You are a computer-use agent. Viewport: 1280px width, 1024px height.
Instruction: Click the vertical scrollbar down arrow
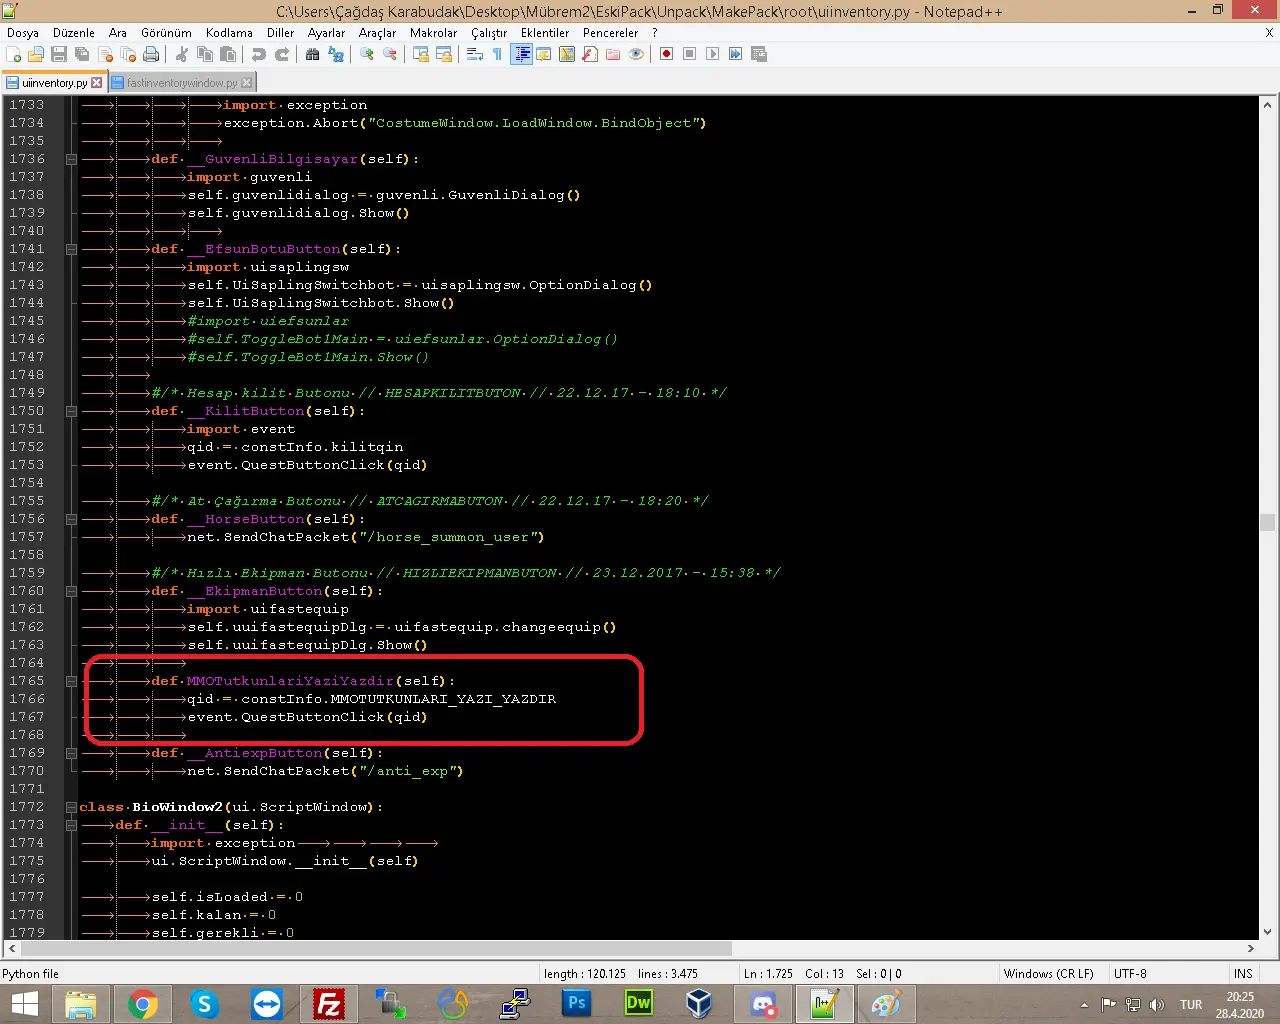[1268, 931]
